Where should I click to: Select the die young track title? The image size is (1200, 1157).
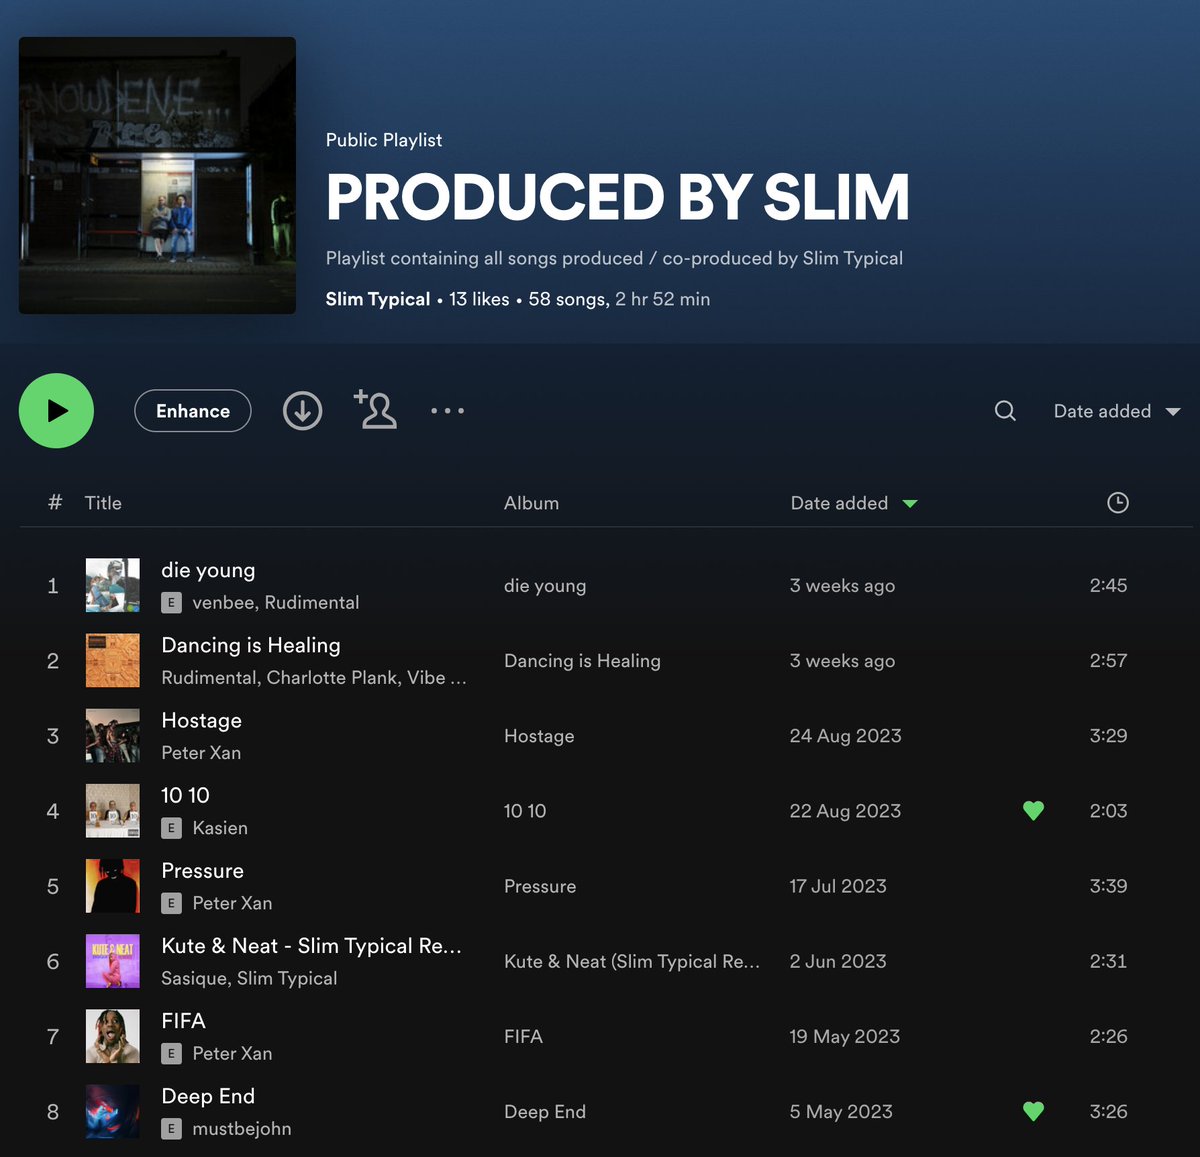tap(208, 570)
